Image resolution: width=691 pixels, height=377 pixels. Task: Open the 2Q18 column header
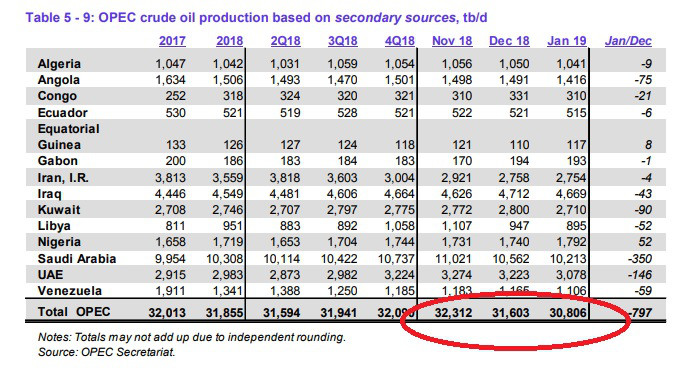click(x=286, y=41)
